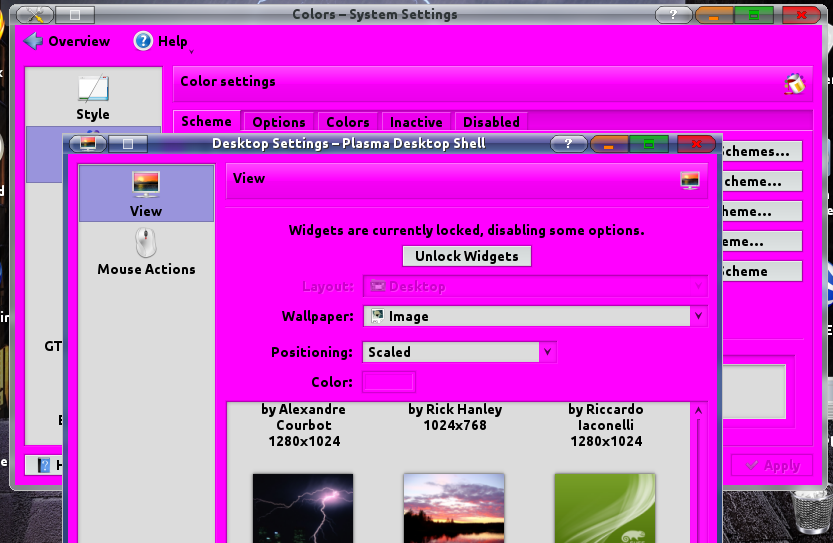Click the Unlock Widgets button
This screenshot has height=543, width=833.
[x=466, y=256]
